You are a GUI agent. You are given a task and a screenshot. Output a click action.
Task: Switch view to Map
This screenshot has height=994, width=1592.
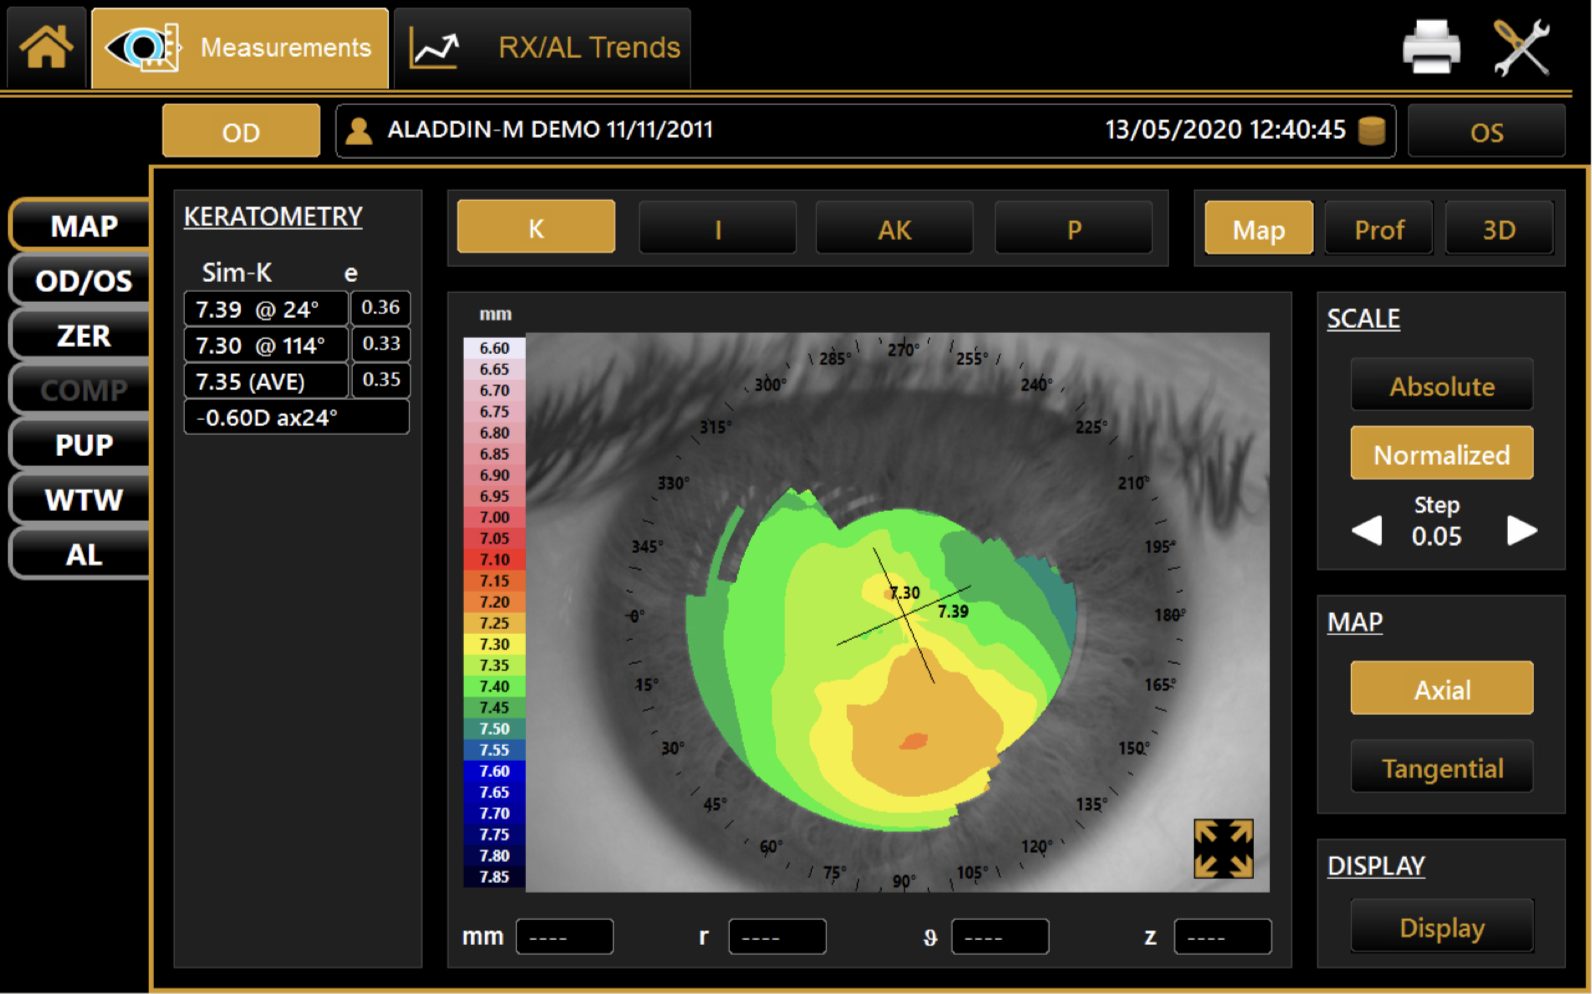[x=1258, y=228]
